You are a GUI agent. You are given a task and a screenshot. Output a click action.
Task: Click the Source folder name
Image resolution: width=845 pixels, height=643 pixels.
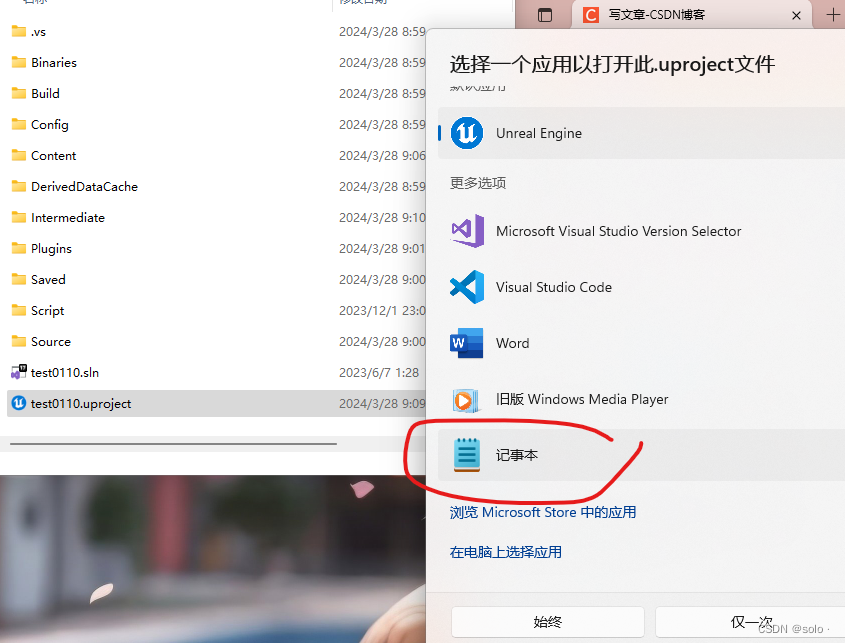(x=51, y=342)
